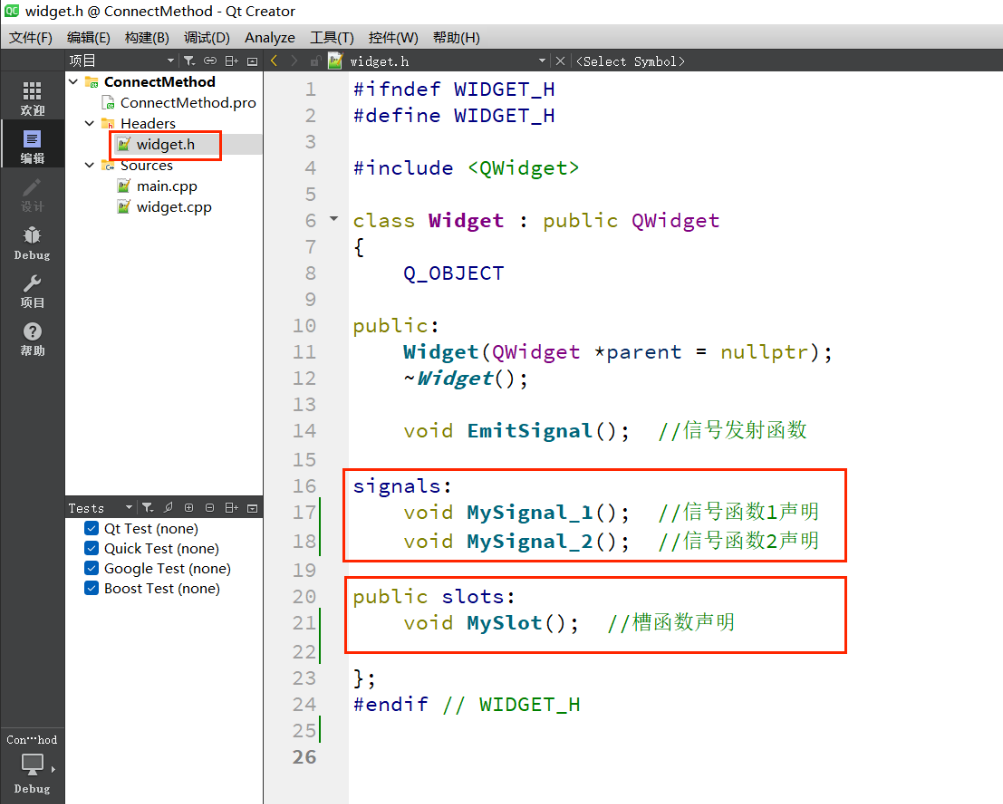Go forward in editor navigation history
The image size is (1003, 804).
[294, 61]
